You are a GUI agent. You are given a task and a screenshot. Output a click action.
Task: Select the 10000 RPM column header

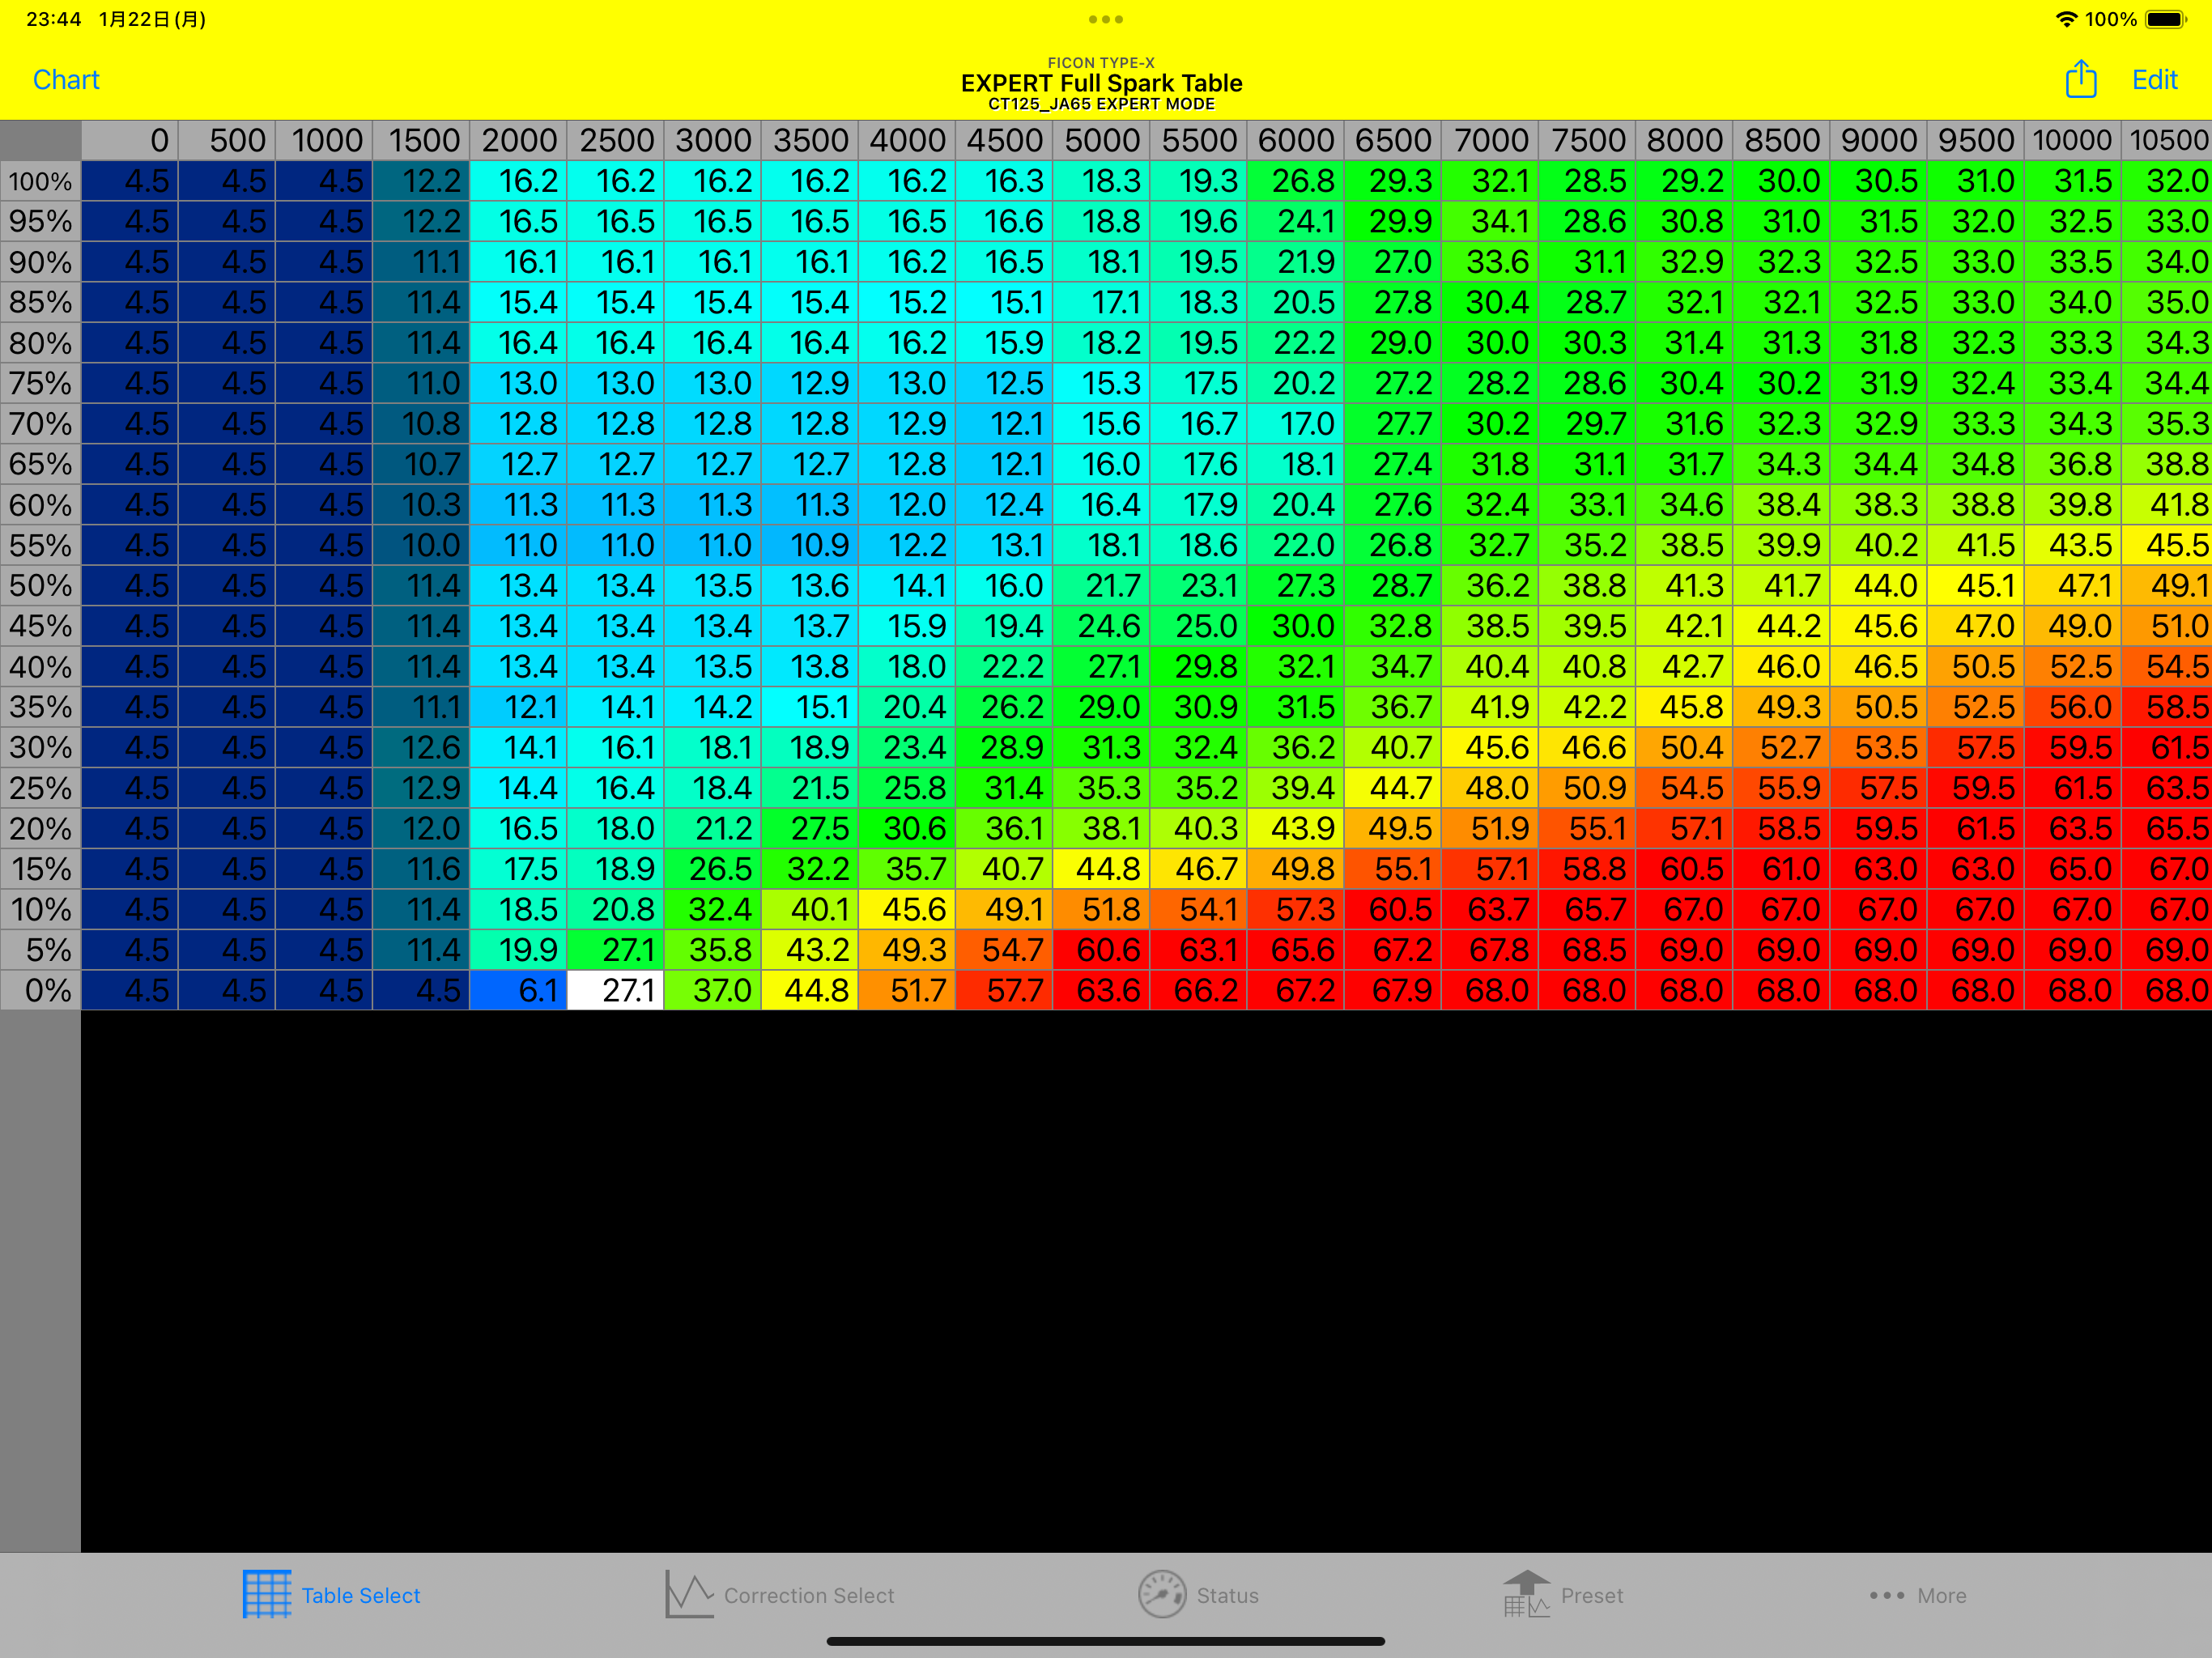coord(2074,140)
